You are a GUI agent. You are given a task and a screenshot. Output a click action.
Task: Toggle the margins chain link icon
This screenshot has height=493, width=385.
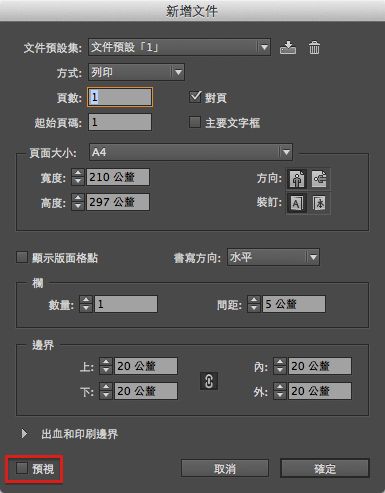tap(209, 381)
